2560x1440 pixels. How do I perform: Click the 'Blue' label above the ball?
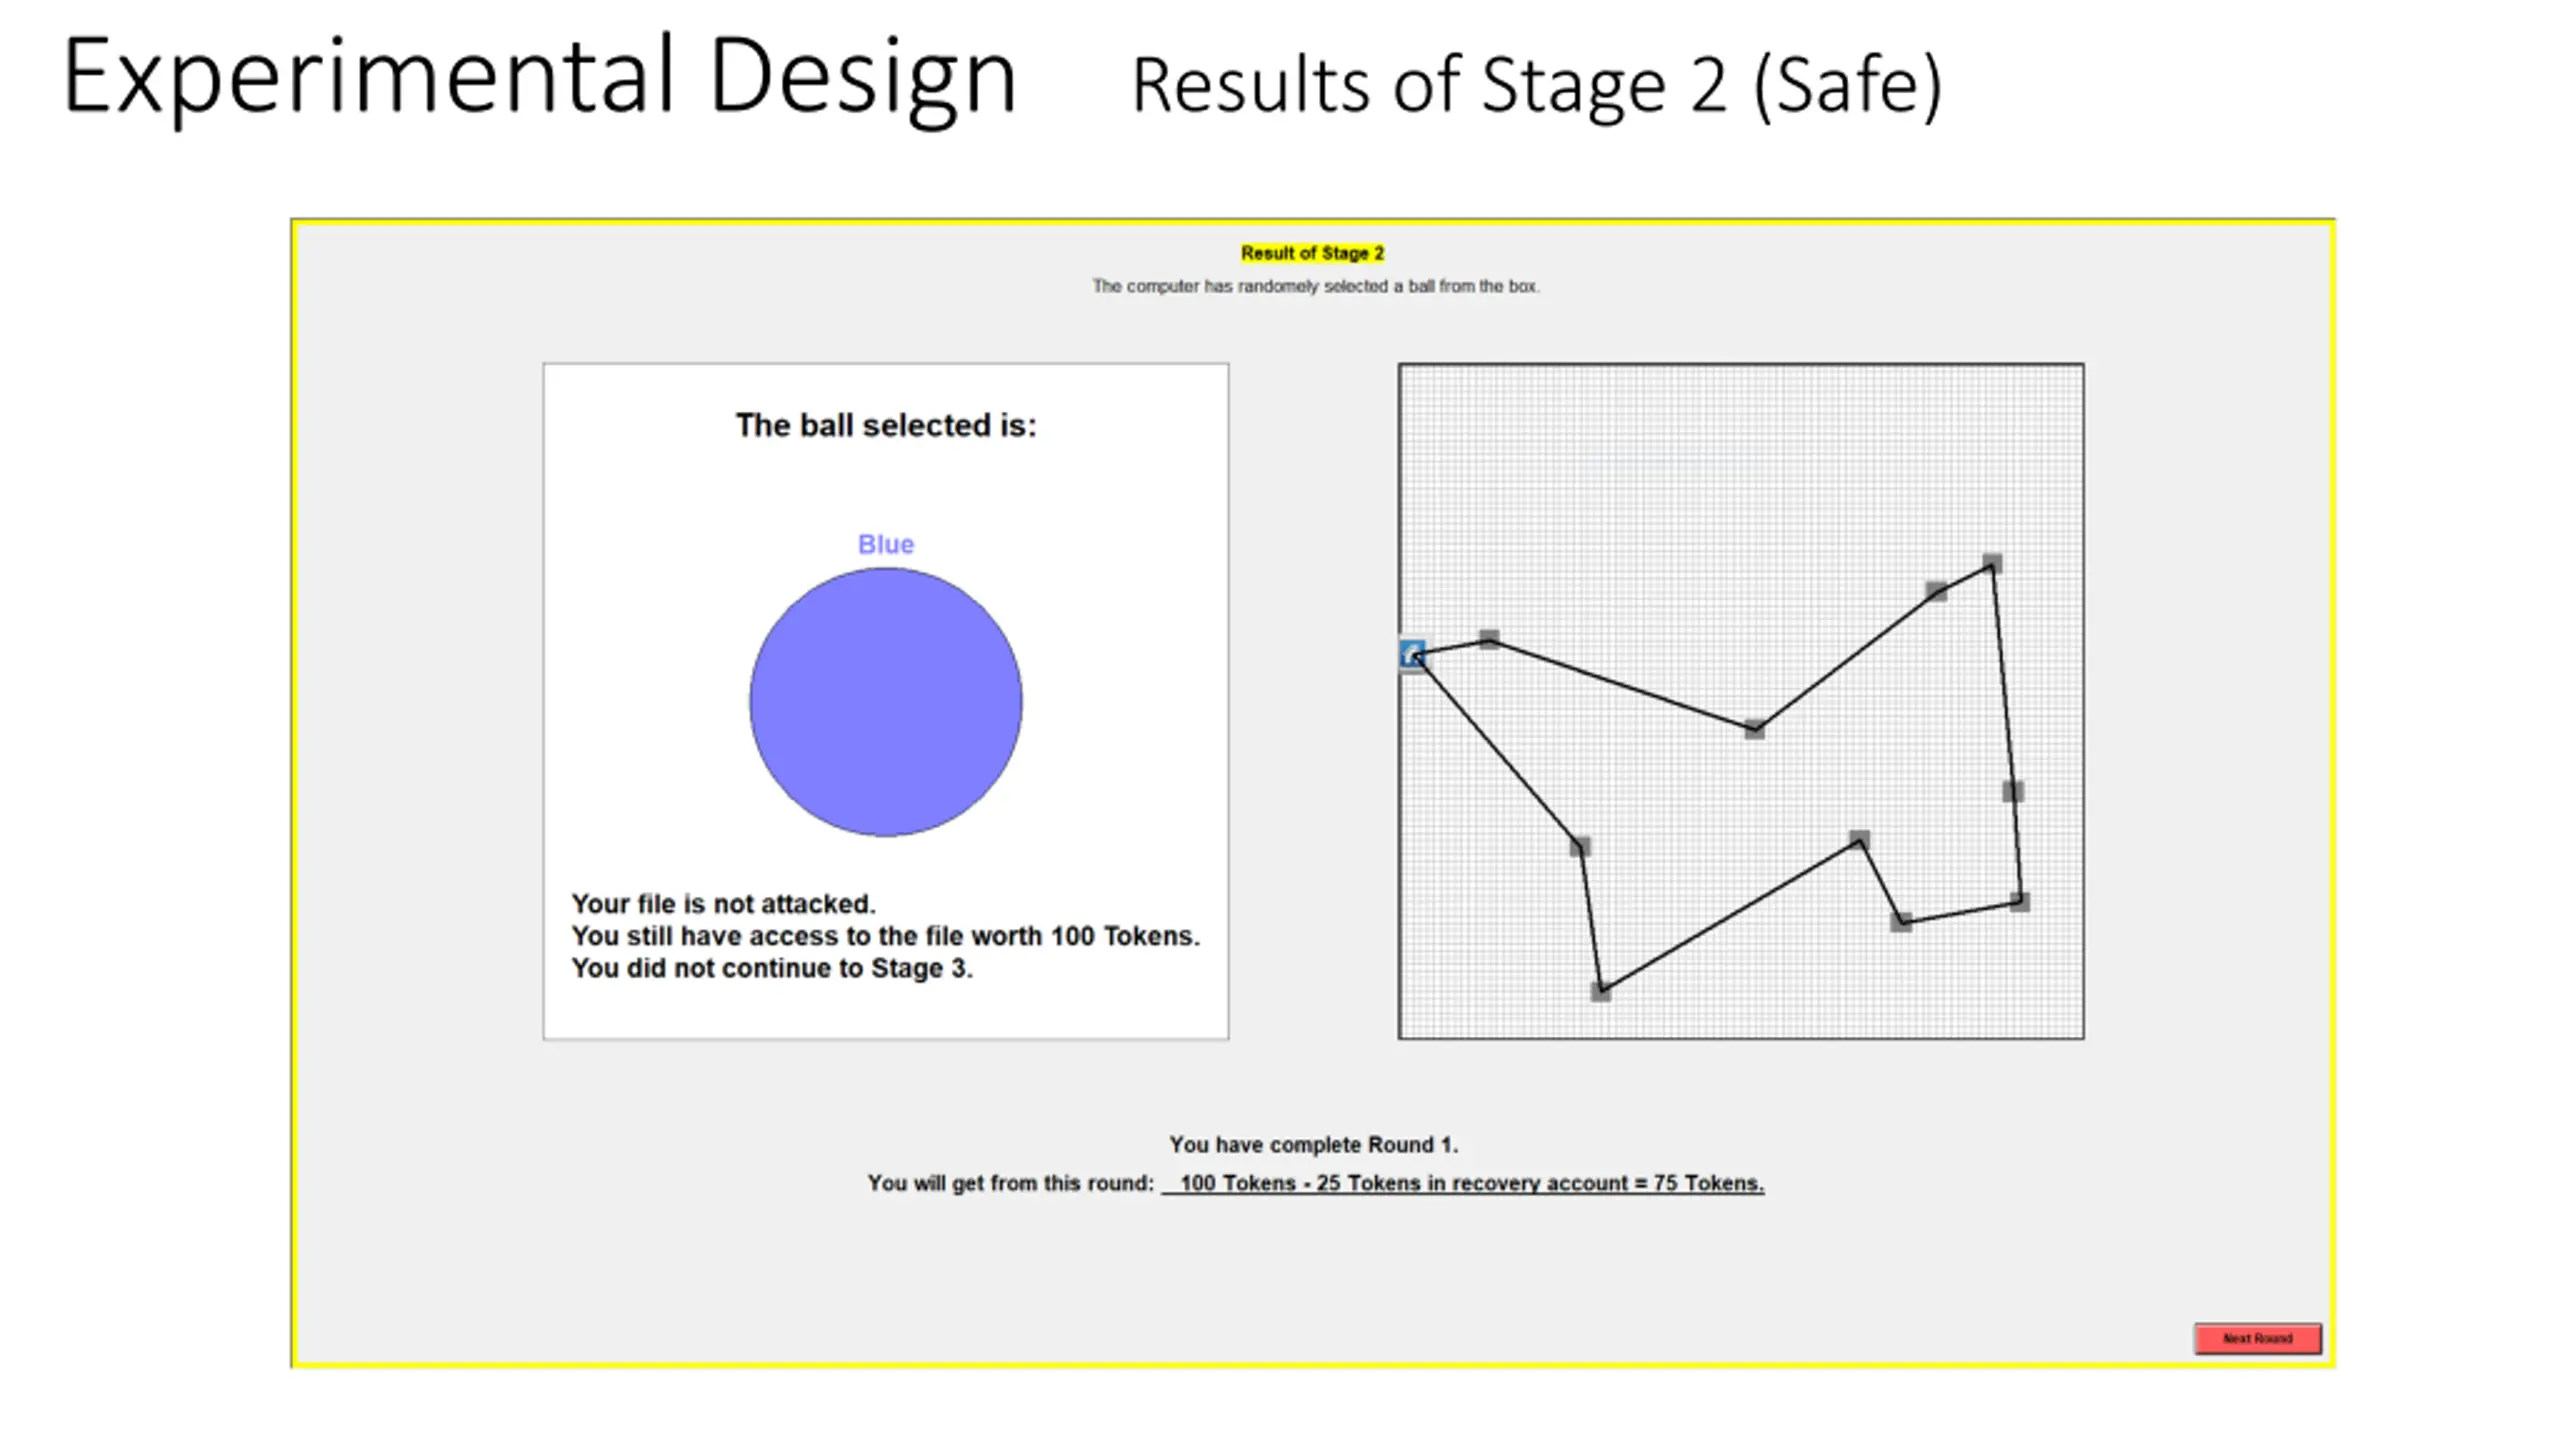886,544
